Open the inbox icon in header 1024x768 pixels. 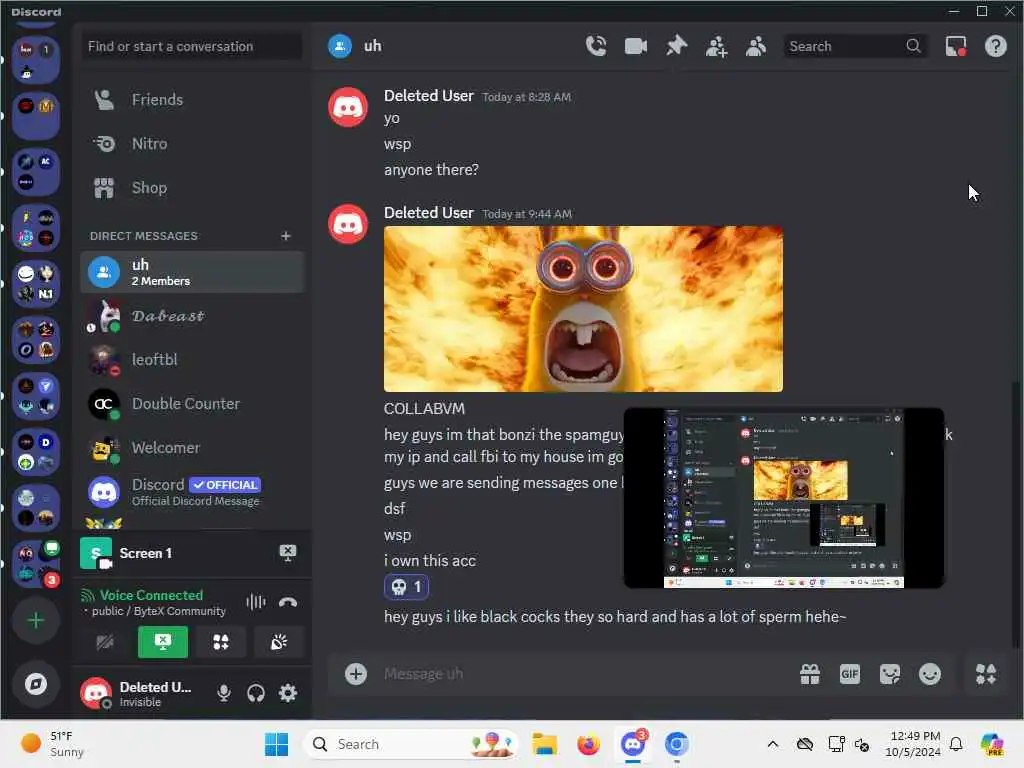pos(955,46)
